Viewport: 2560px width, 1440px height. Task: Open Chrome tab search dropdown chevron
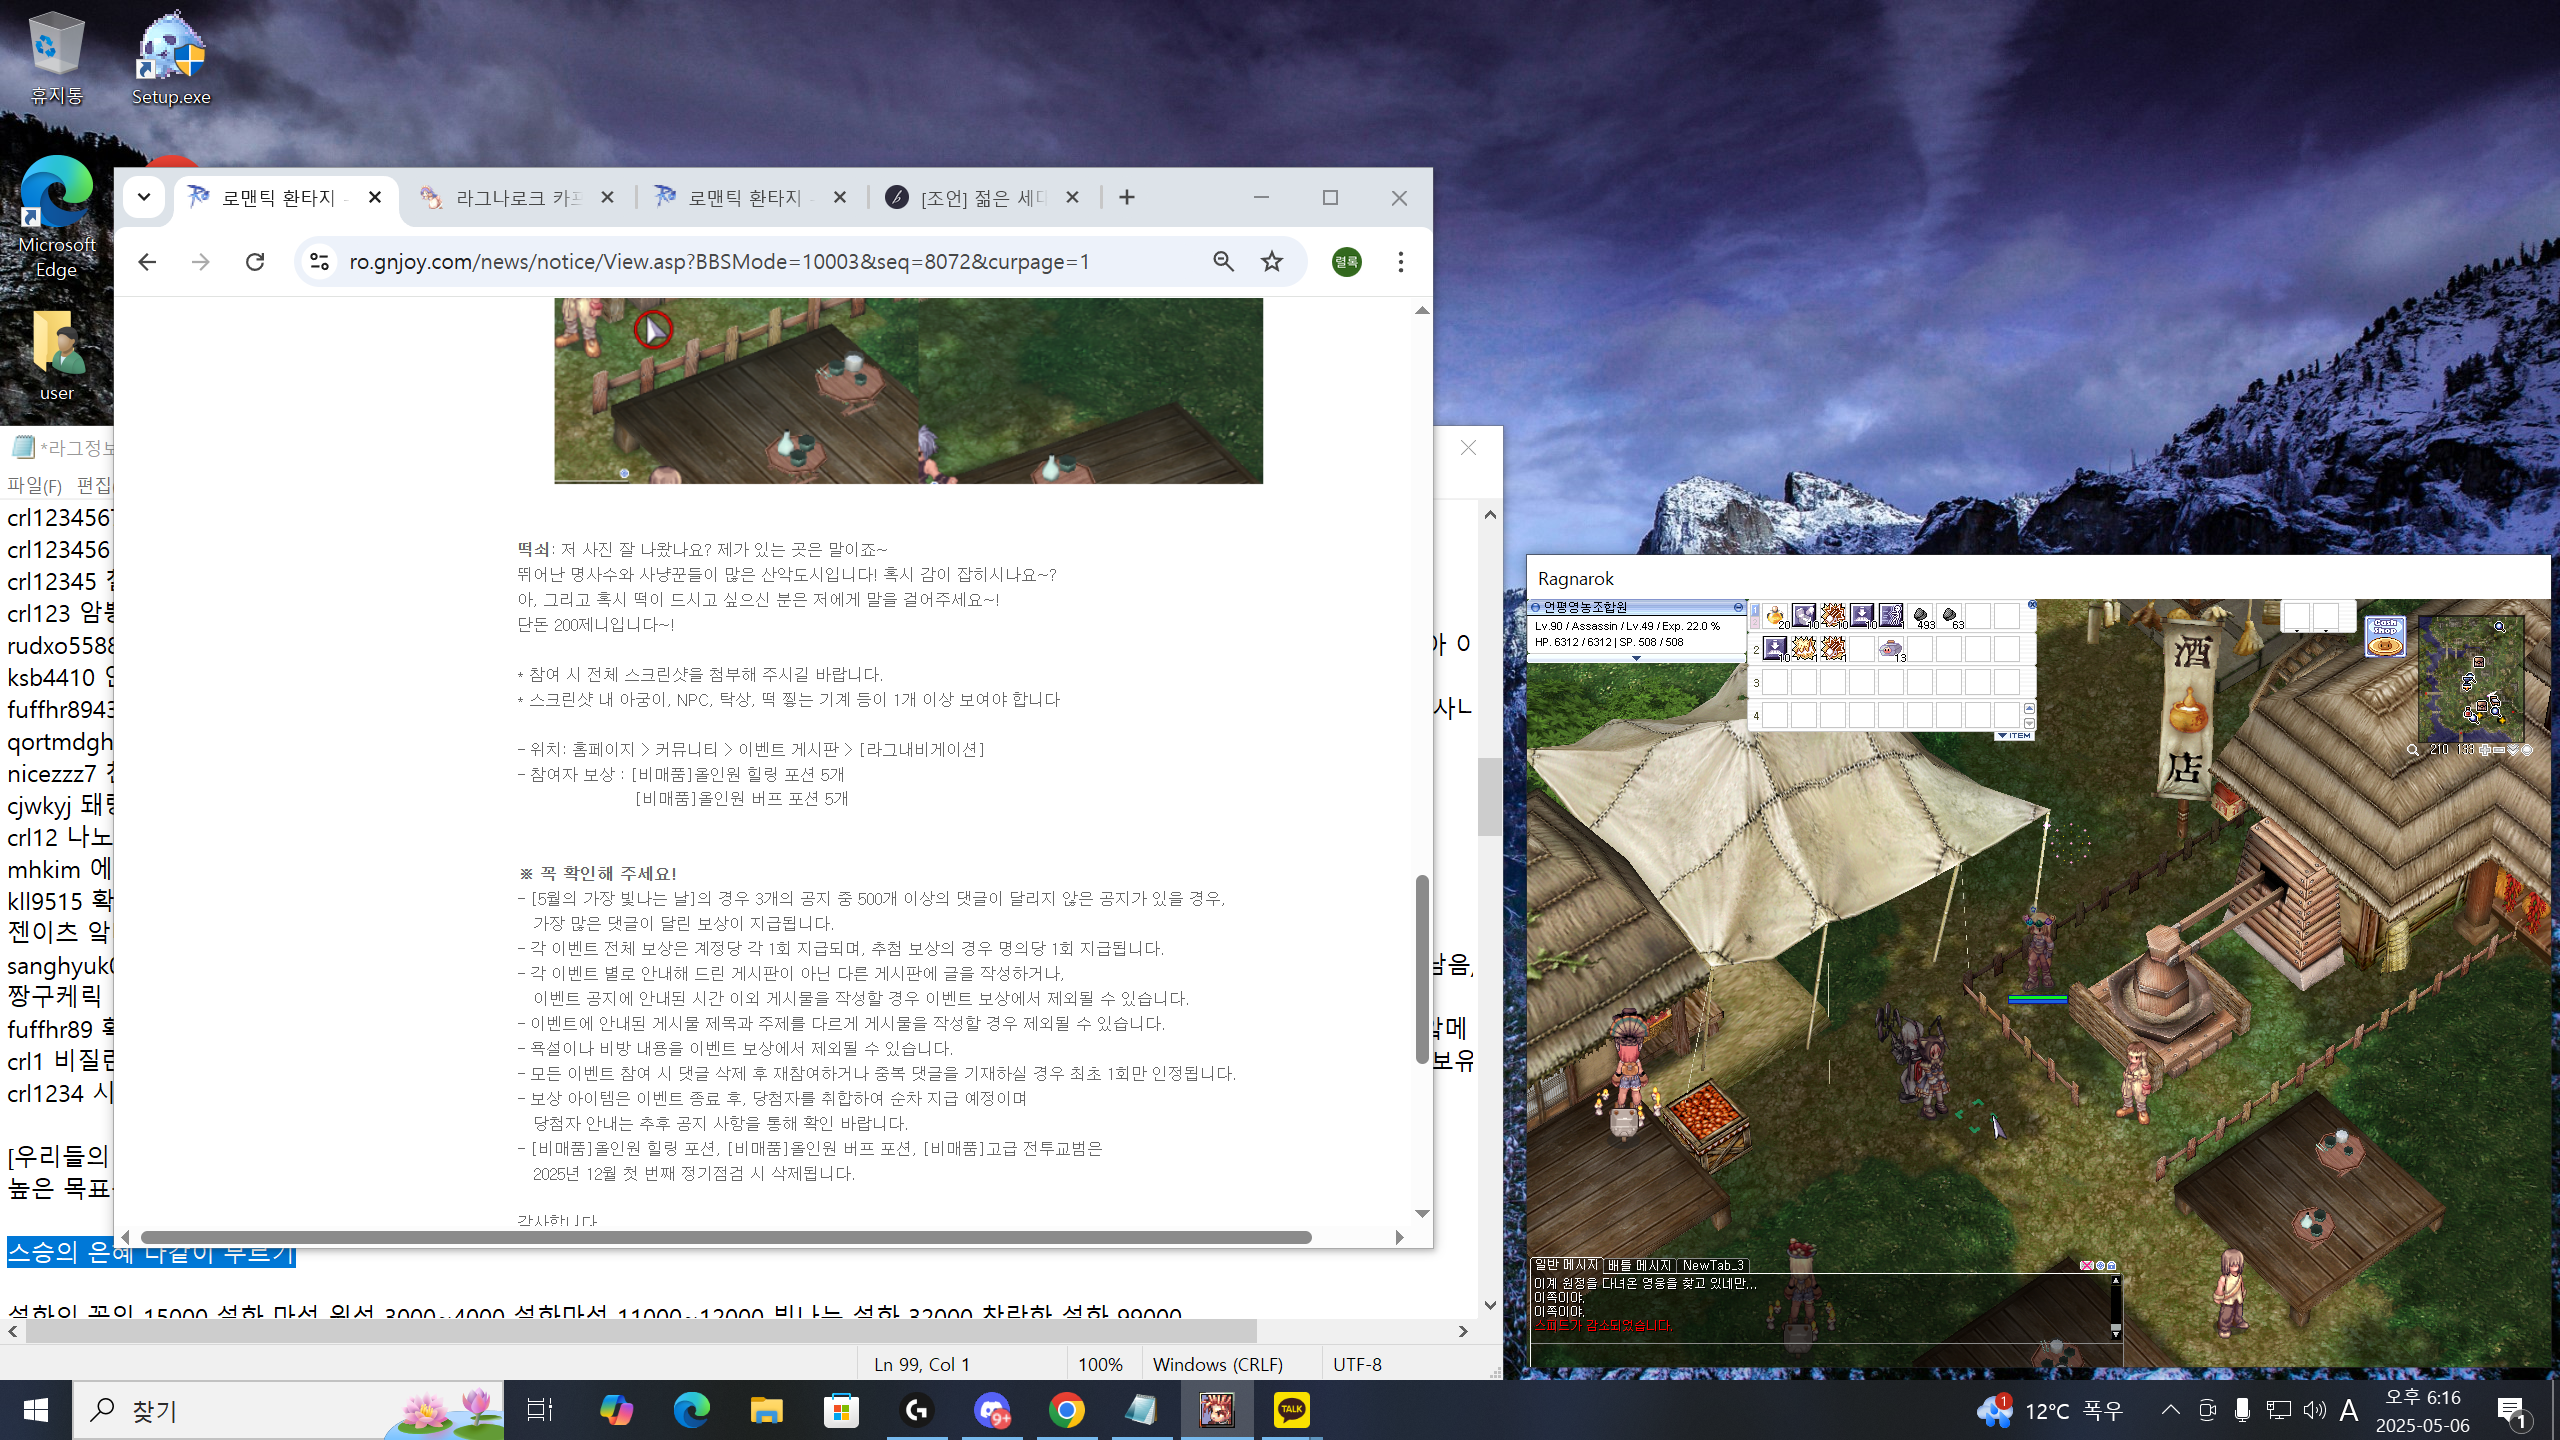pyautogui.click(x=143, y=197)
